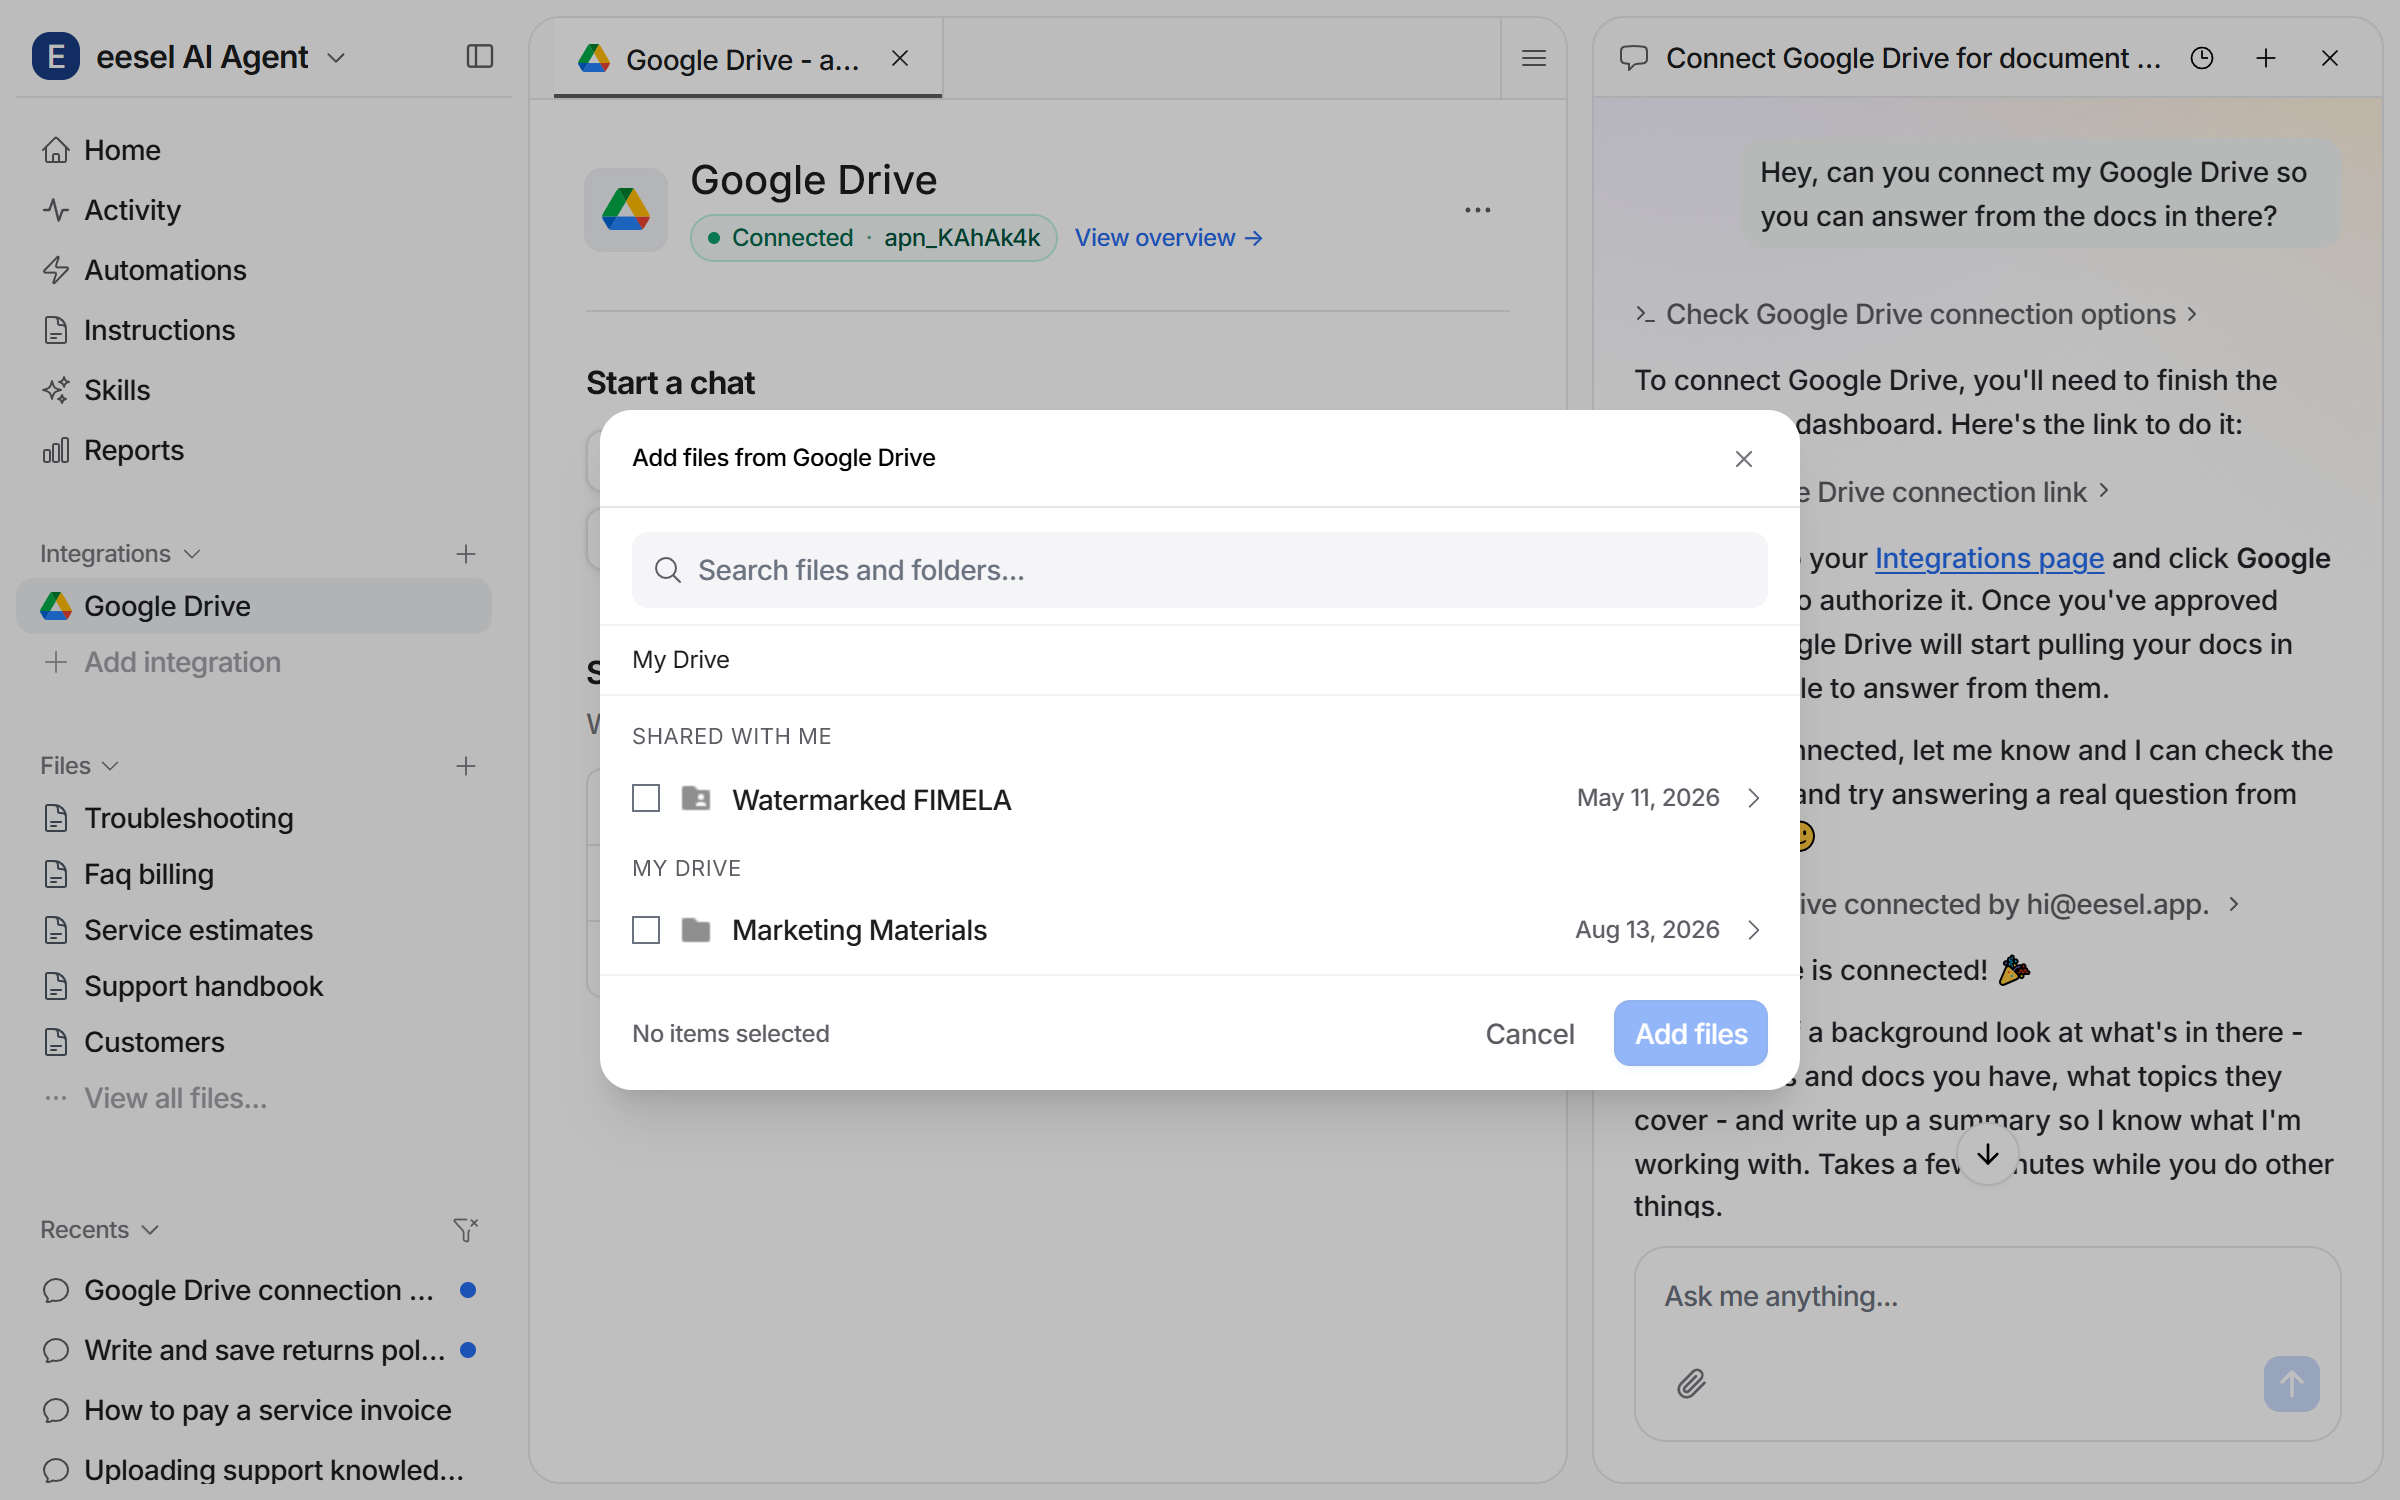
Task: Click the chat bubble icon in panel header
Action: (x=1634, y=59)
